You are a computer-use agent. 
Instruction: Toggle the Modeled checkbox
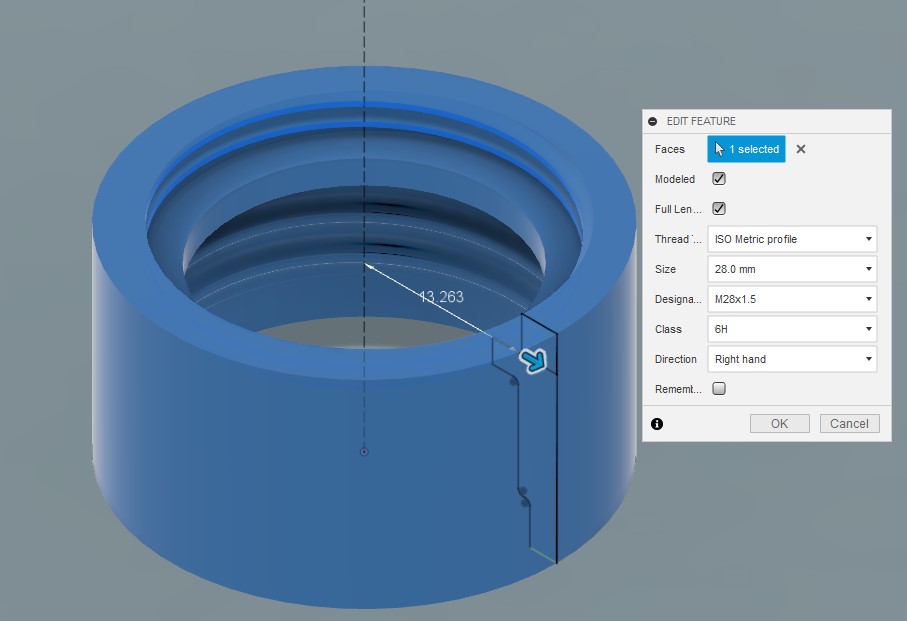tap(718, 179)
